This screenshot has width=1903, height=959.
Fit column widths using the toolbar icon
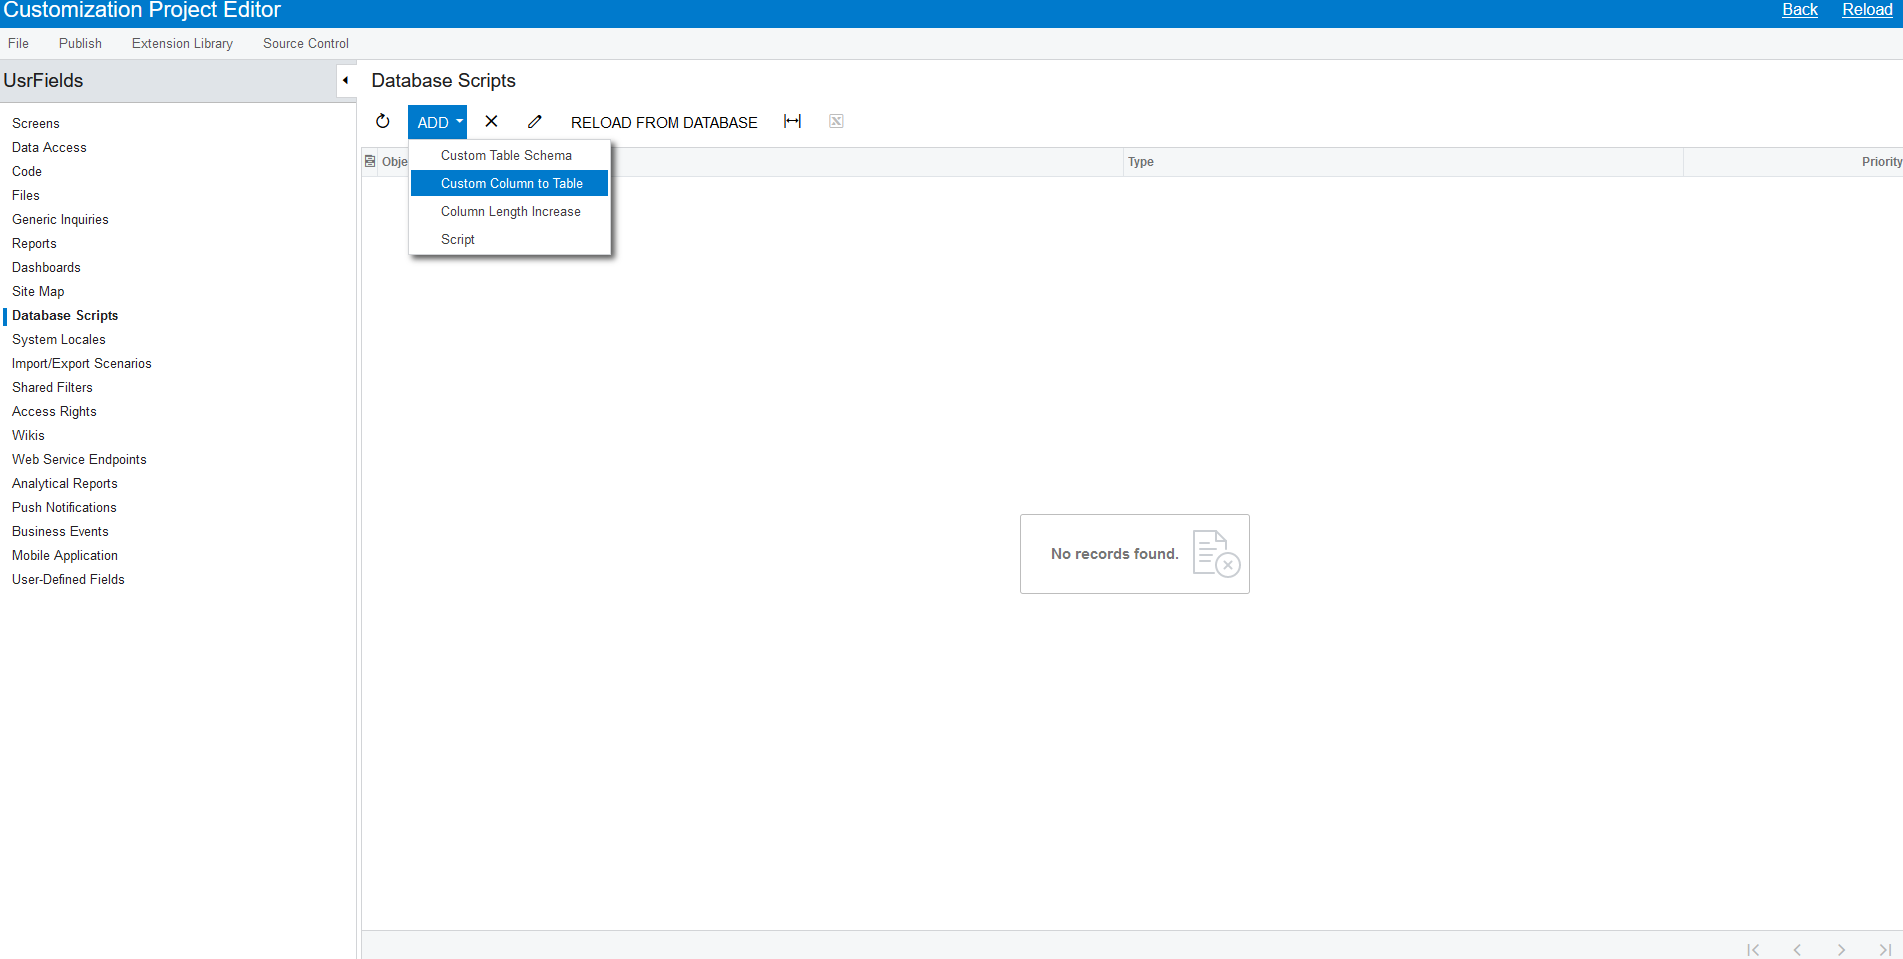click(793, 121)
